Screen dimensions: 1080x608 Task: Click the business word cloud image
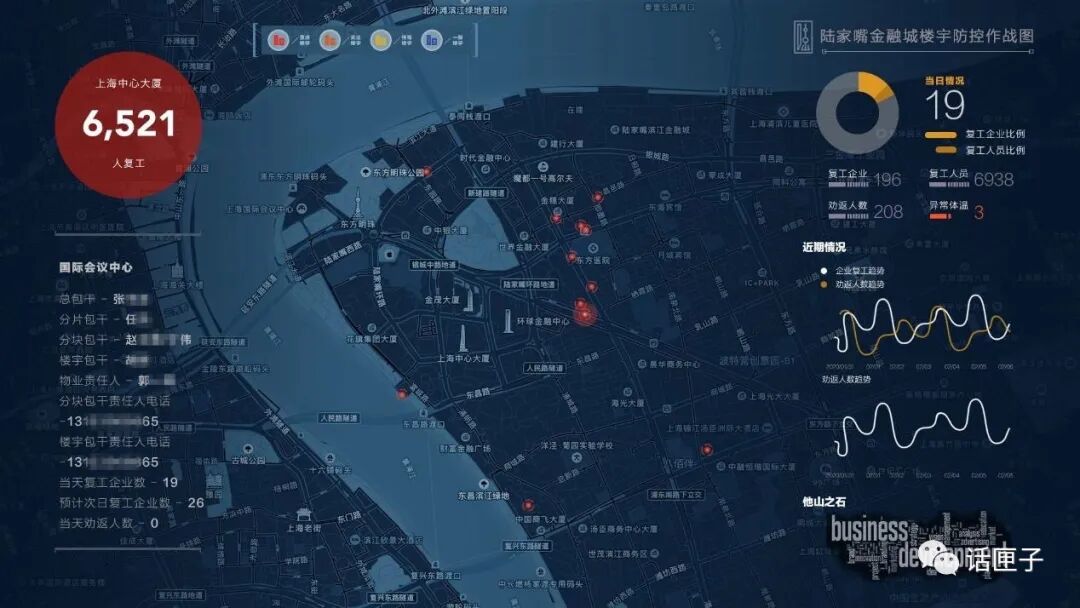pos(916,547)
